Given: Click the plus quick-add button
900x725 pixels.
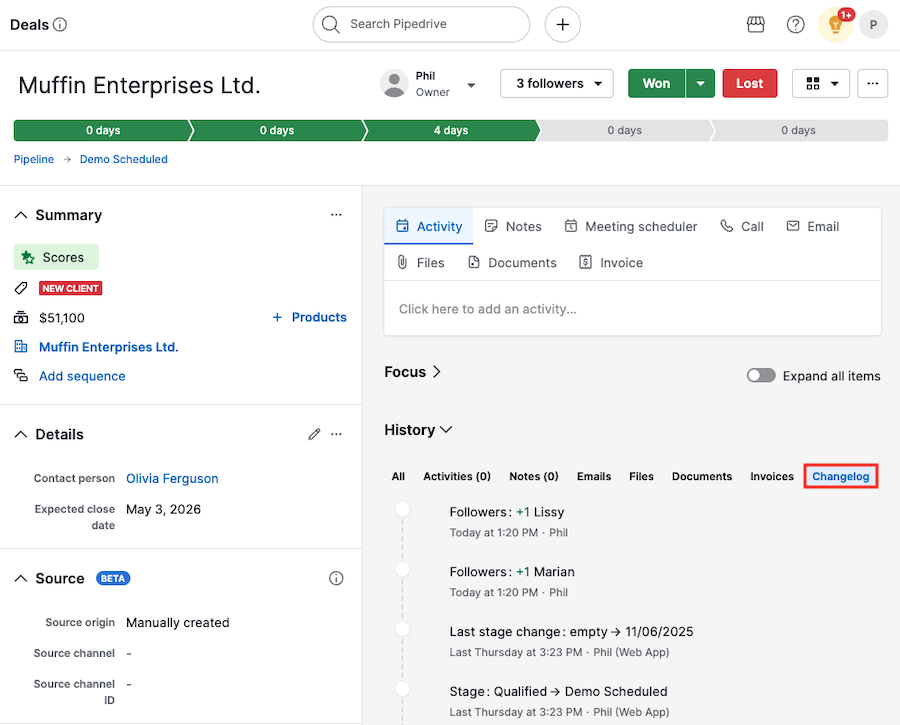Looking at the screenshot, I should coord(562,25).
